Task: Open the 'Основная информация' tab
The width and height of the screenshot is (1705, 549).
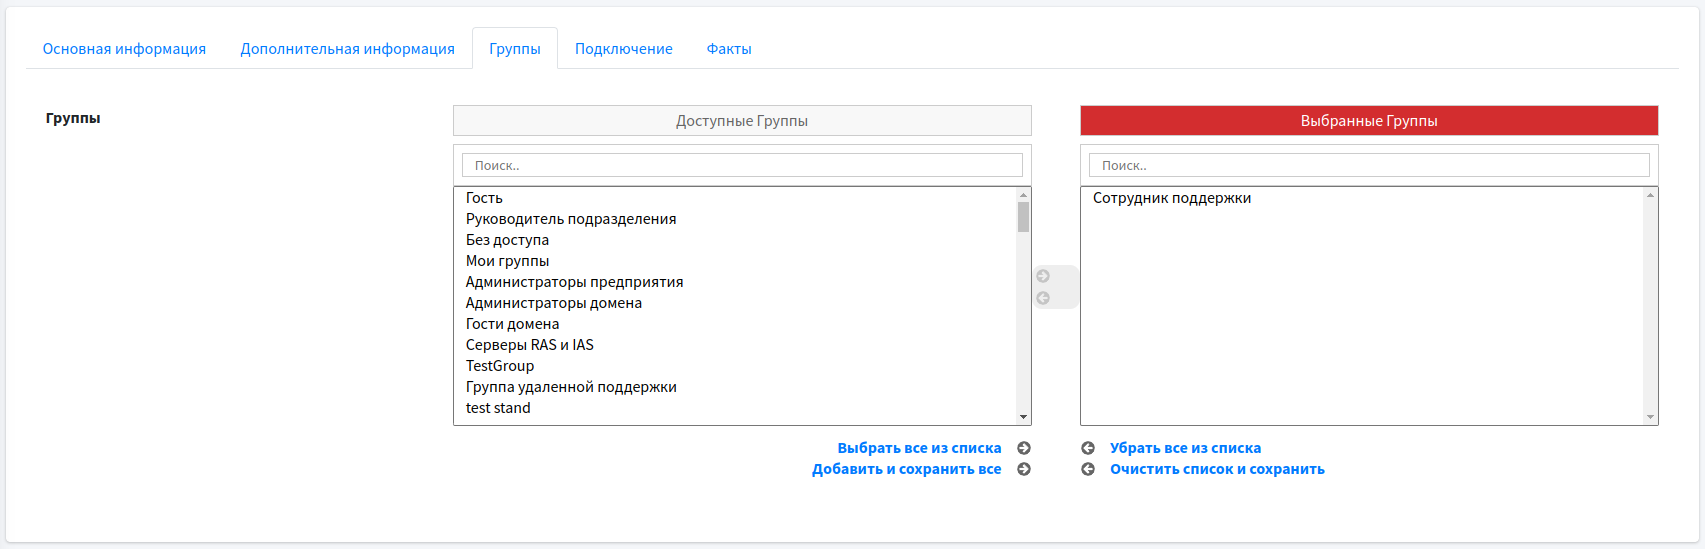Action: 124,49
